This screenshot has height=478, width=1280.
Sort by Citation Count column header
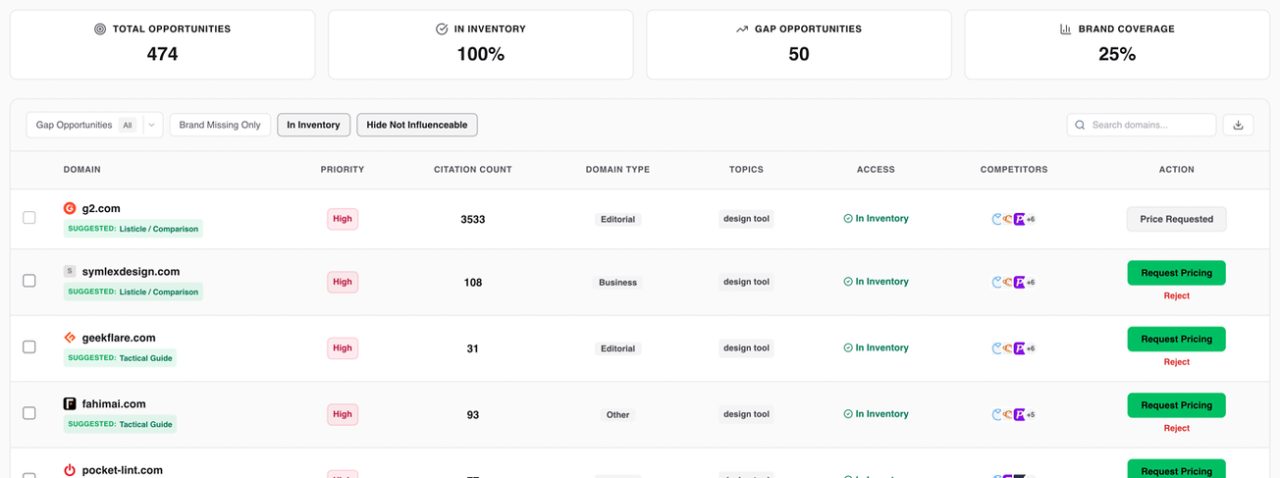[x=473, y=169]
